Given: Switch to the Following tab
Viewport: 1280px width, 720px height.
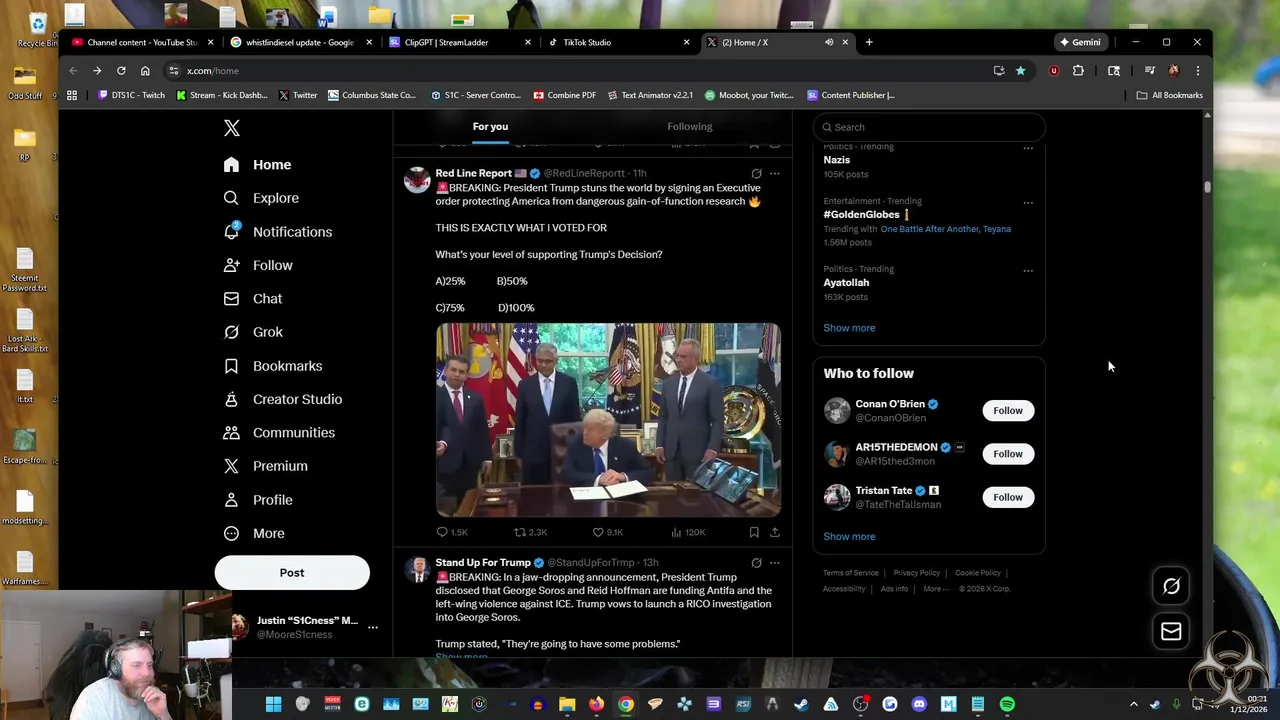Looking at the screenshot, I should pyautogui.click(x=690, y=127).
